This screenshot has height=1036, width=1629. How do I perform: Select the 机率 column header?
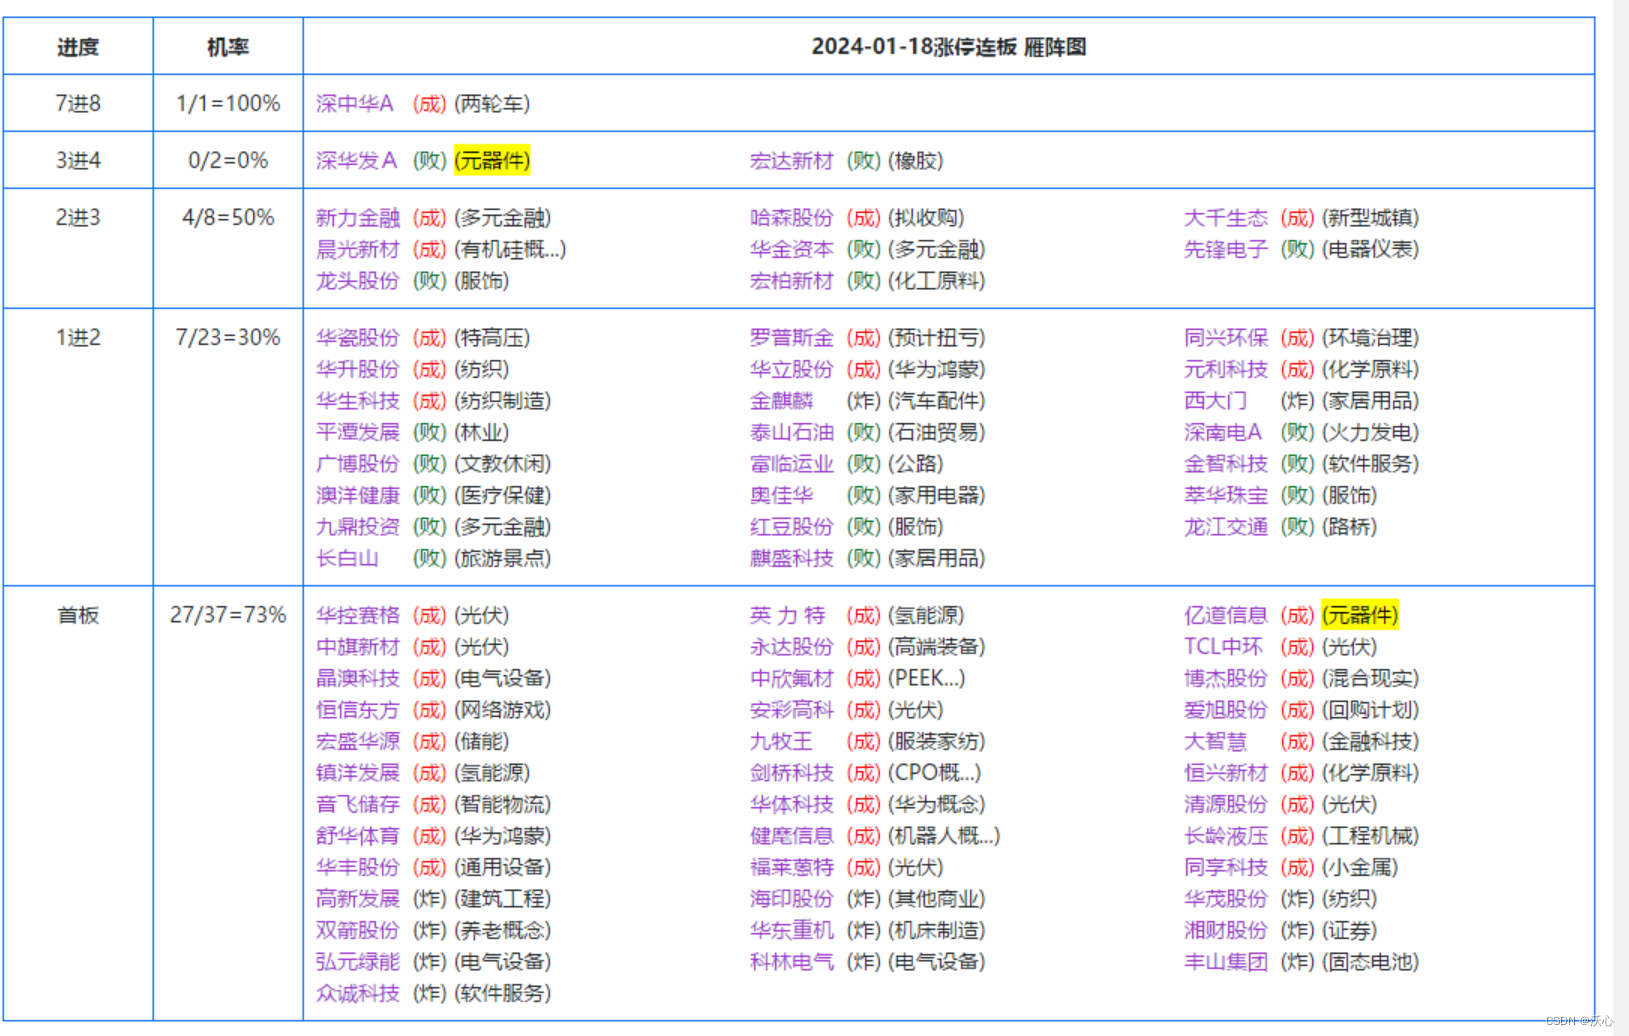tap(228, 47)
